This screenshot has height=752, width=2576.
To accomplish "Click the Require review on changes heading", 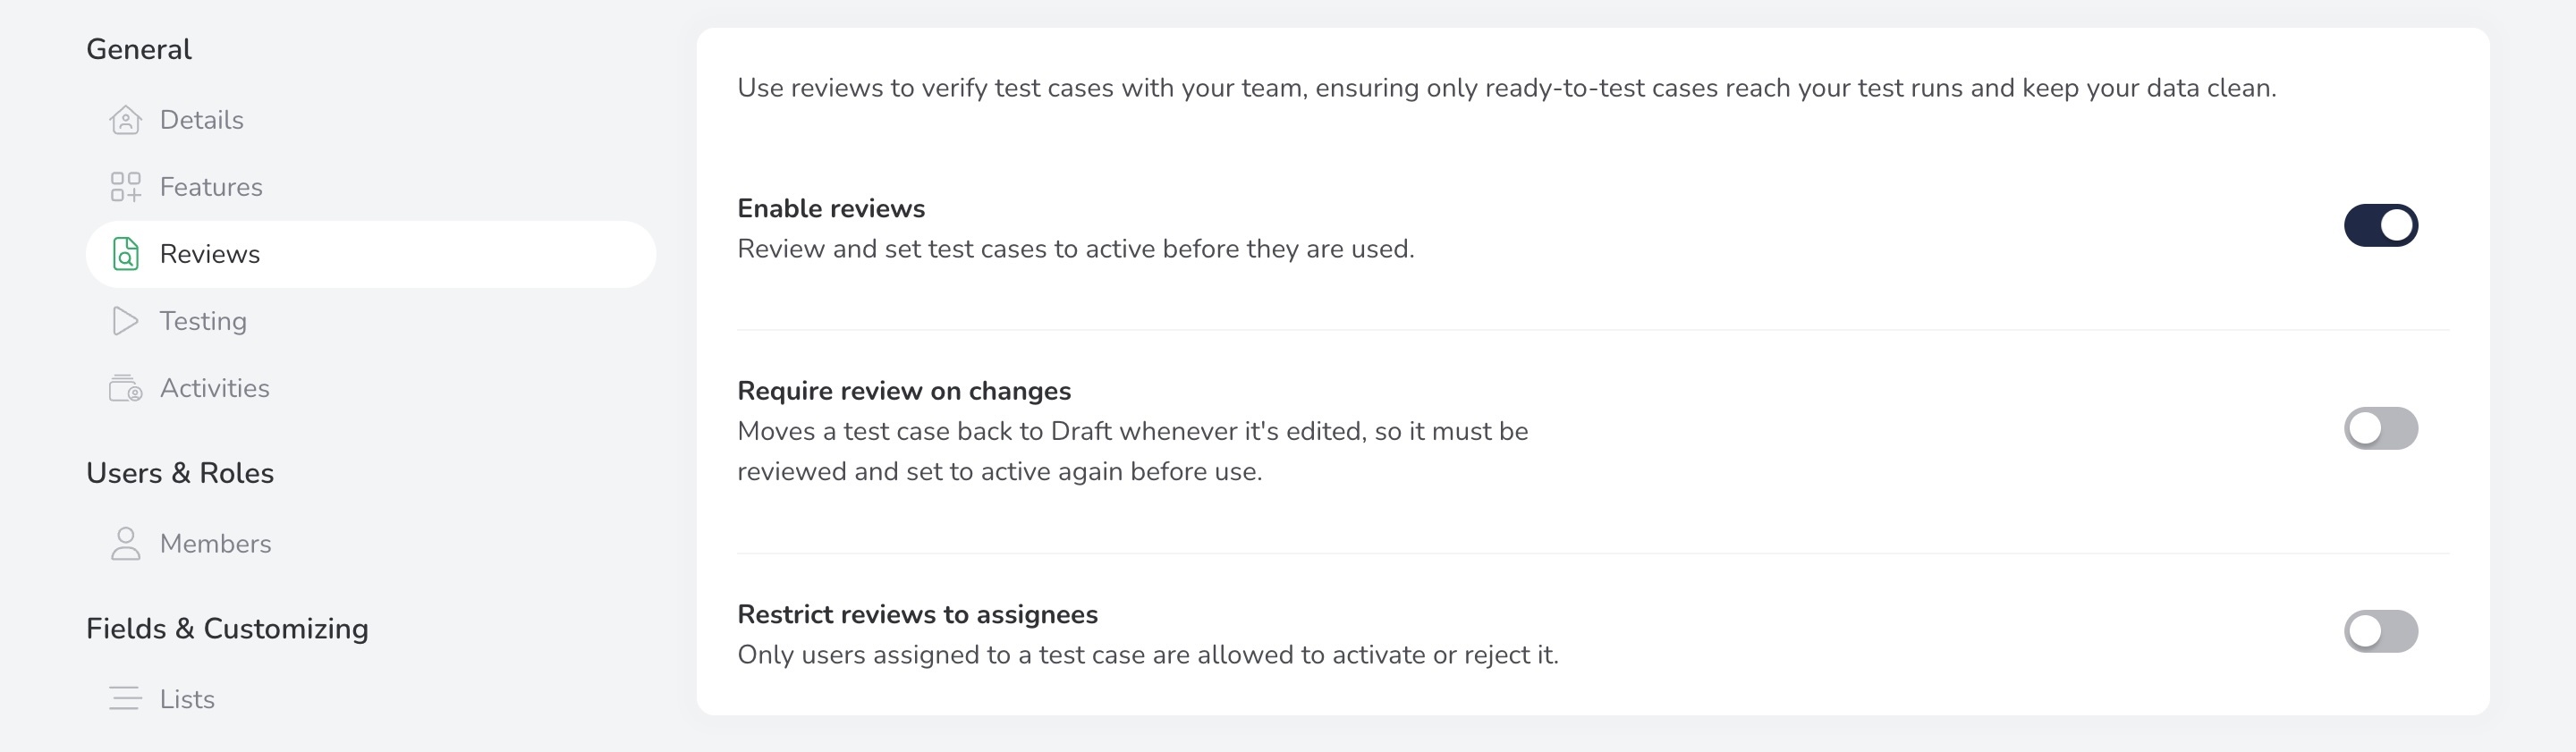I will point(904,391).
